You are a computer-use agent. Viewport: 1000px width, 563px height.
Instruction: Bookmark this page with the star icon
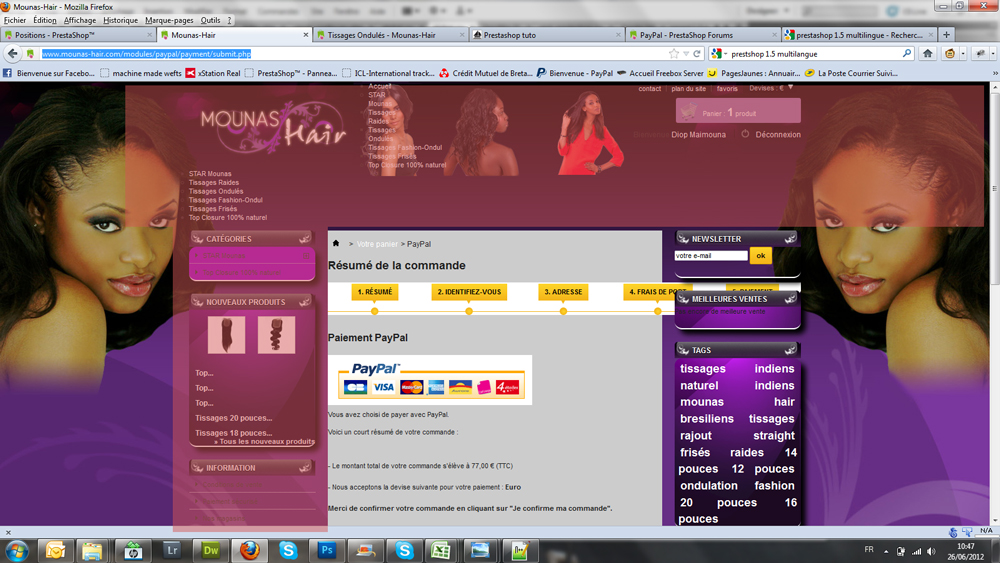(x=673, y=54)
